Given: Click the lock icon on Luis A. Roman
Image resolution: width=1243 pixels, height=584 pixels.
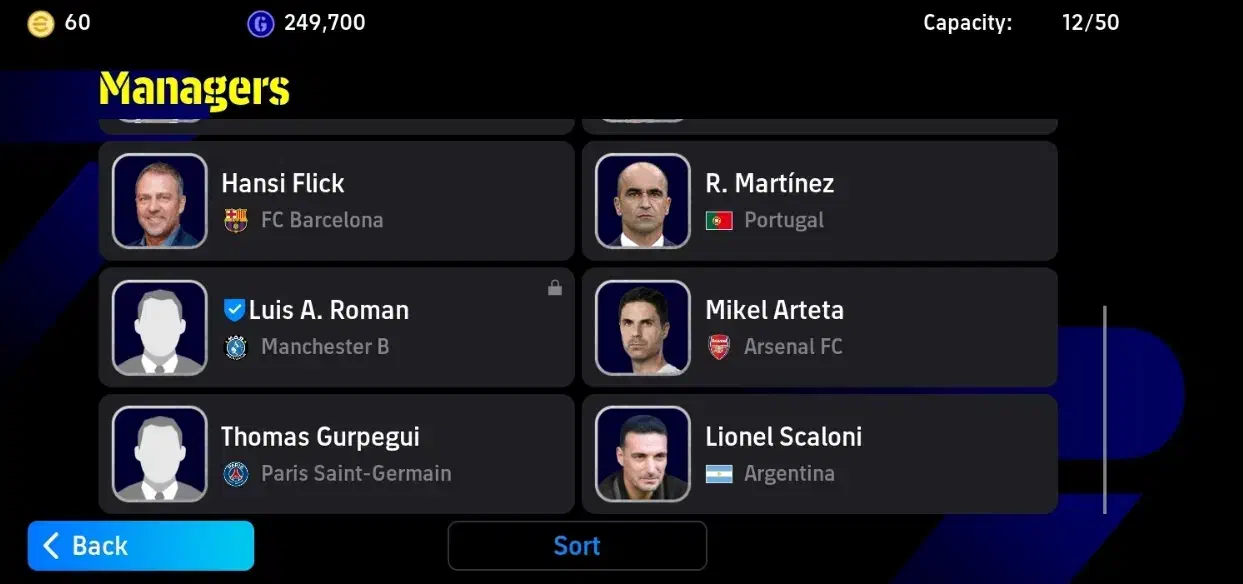Looking at the screenshot, I should pos(555,288).
